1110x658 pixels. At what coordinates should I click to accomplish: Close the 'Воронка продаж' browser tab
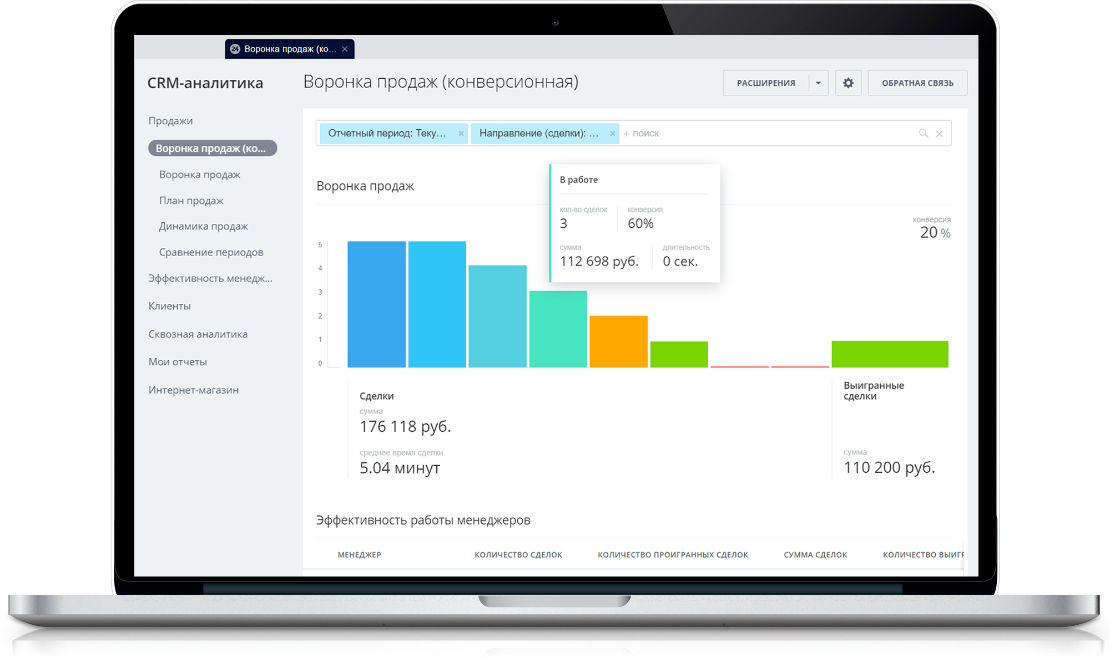coord(345,49)
